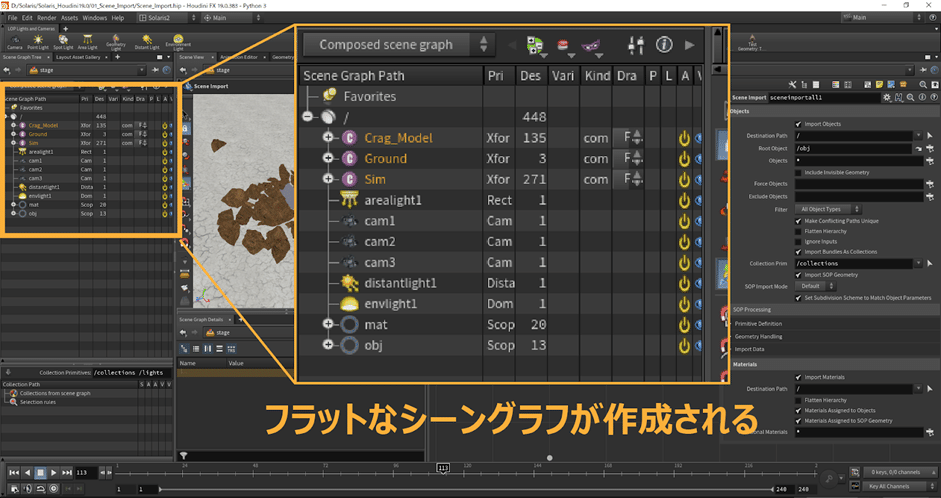Open the Render menu
Image resolution: width=941 pixels, height=498 pixels.
(x=47, y=18)
